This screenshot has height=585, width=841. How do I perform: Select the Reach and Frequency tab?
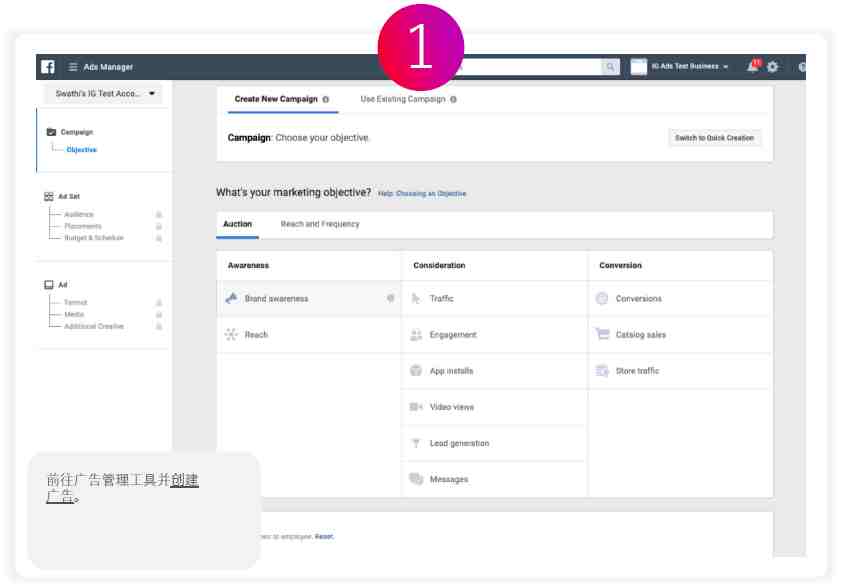320,224
